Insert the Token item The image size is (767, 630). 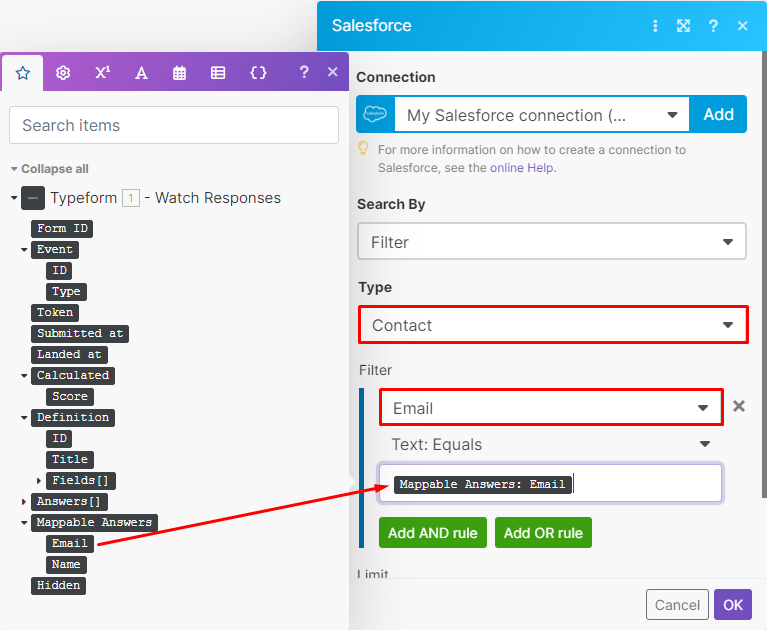point(55,313)
